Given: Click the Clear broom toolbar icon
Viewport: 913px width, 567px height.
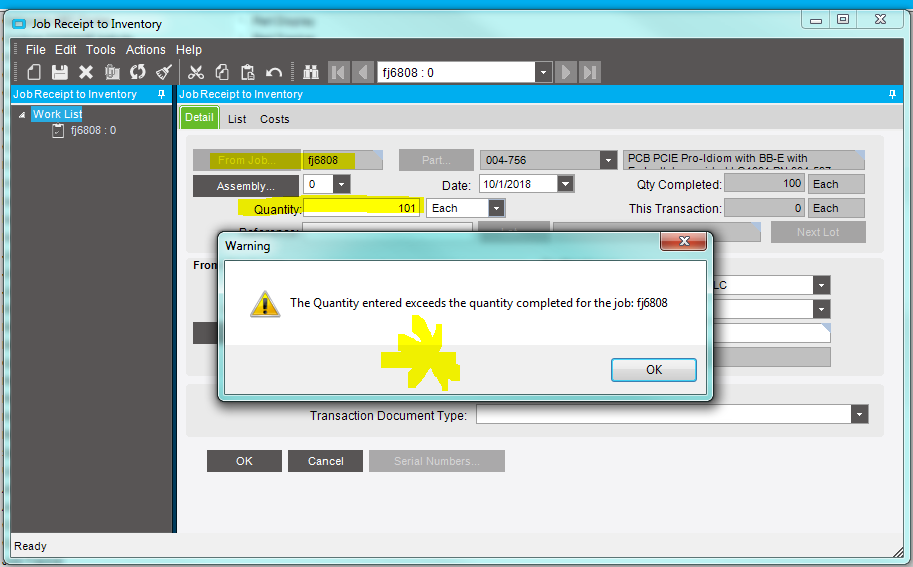Looking at the screenshot, I should (164, 72).
